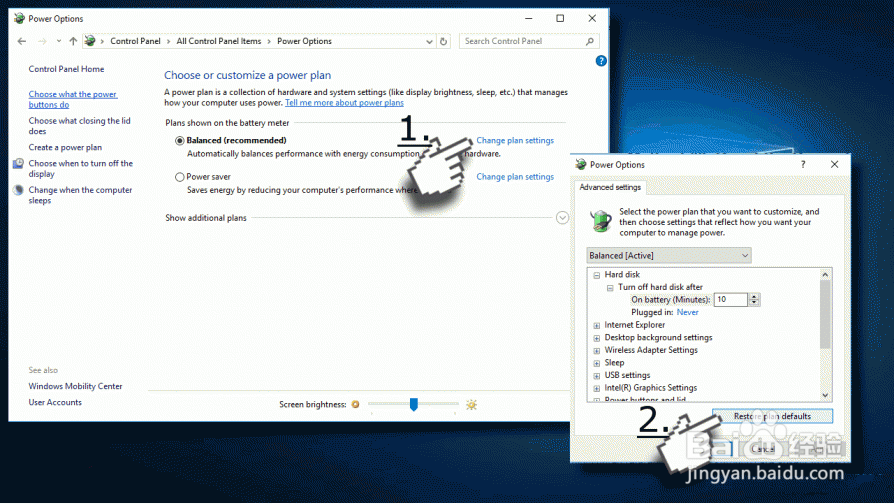This screenshot has height=504, width=894.
Task: Decrease On battery minutes with down spinner
Action: (x=754, y=303)
